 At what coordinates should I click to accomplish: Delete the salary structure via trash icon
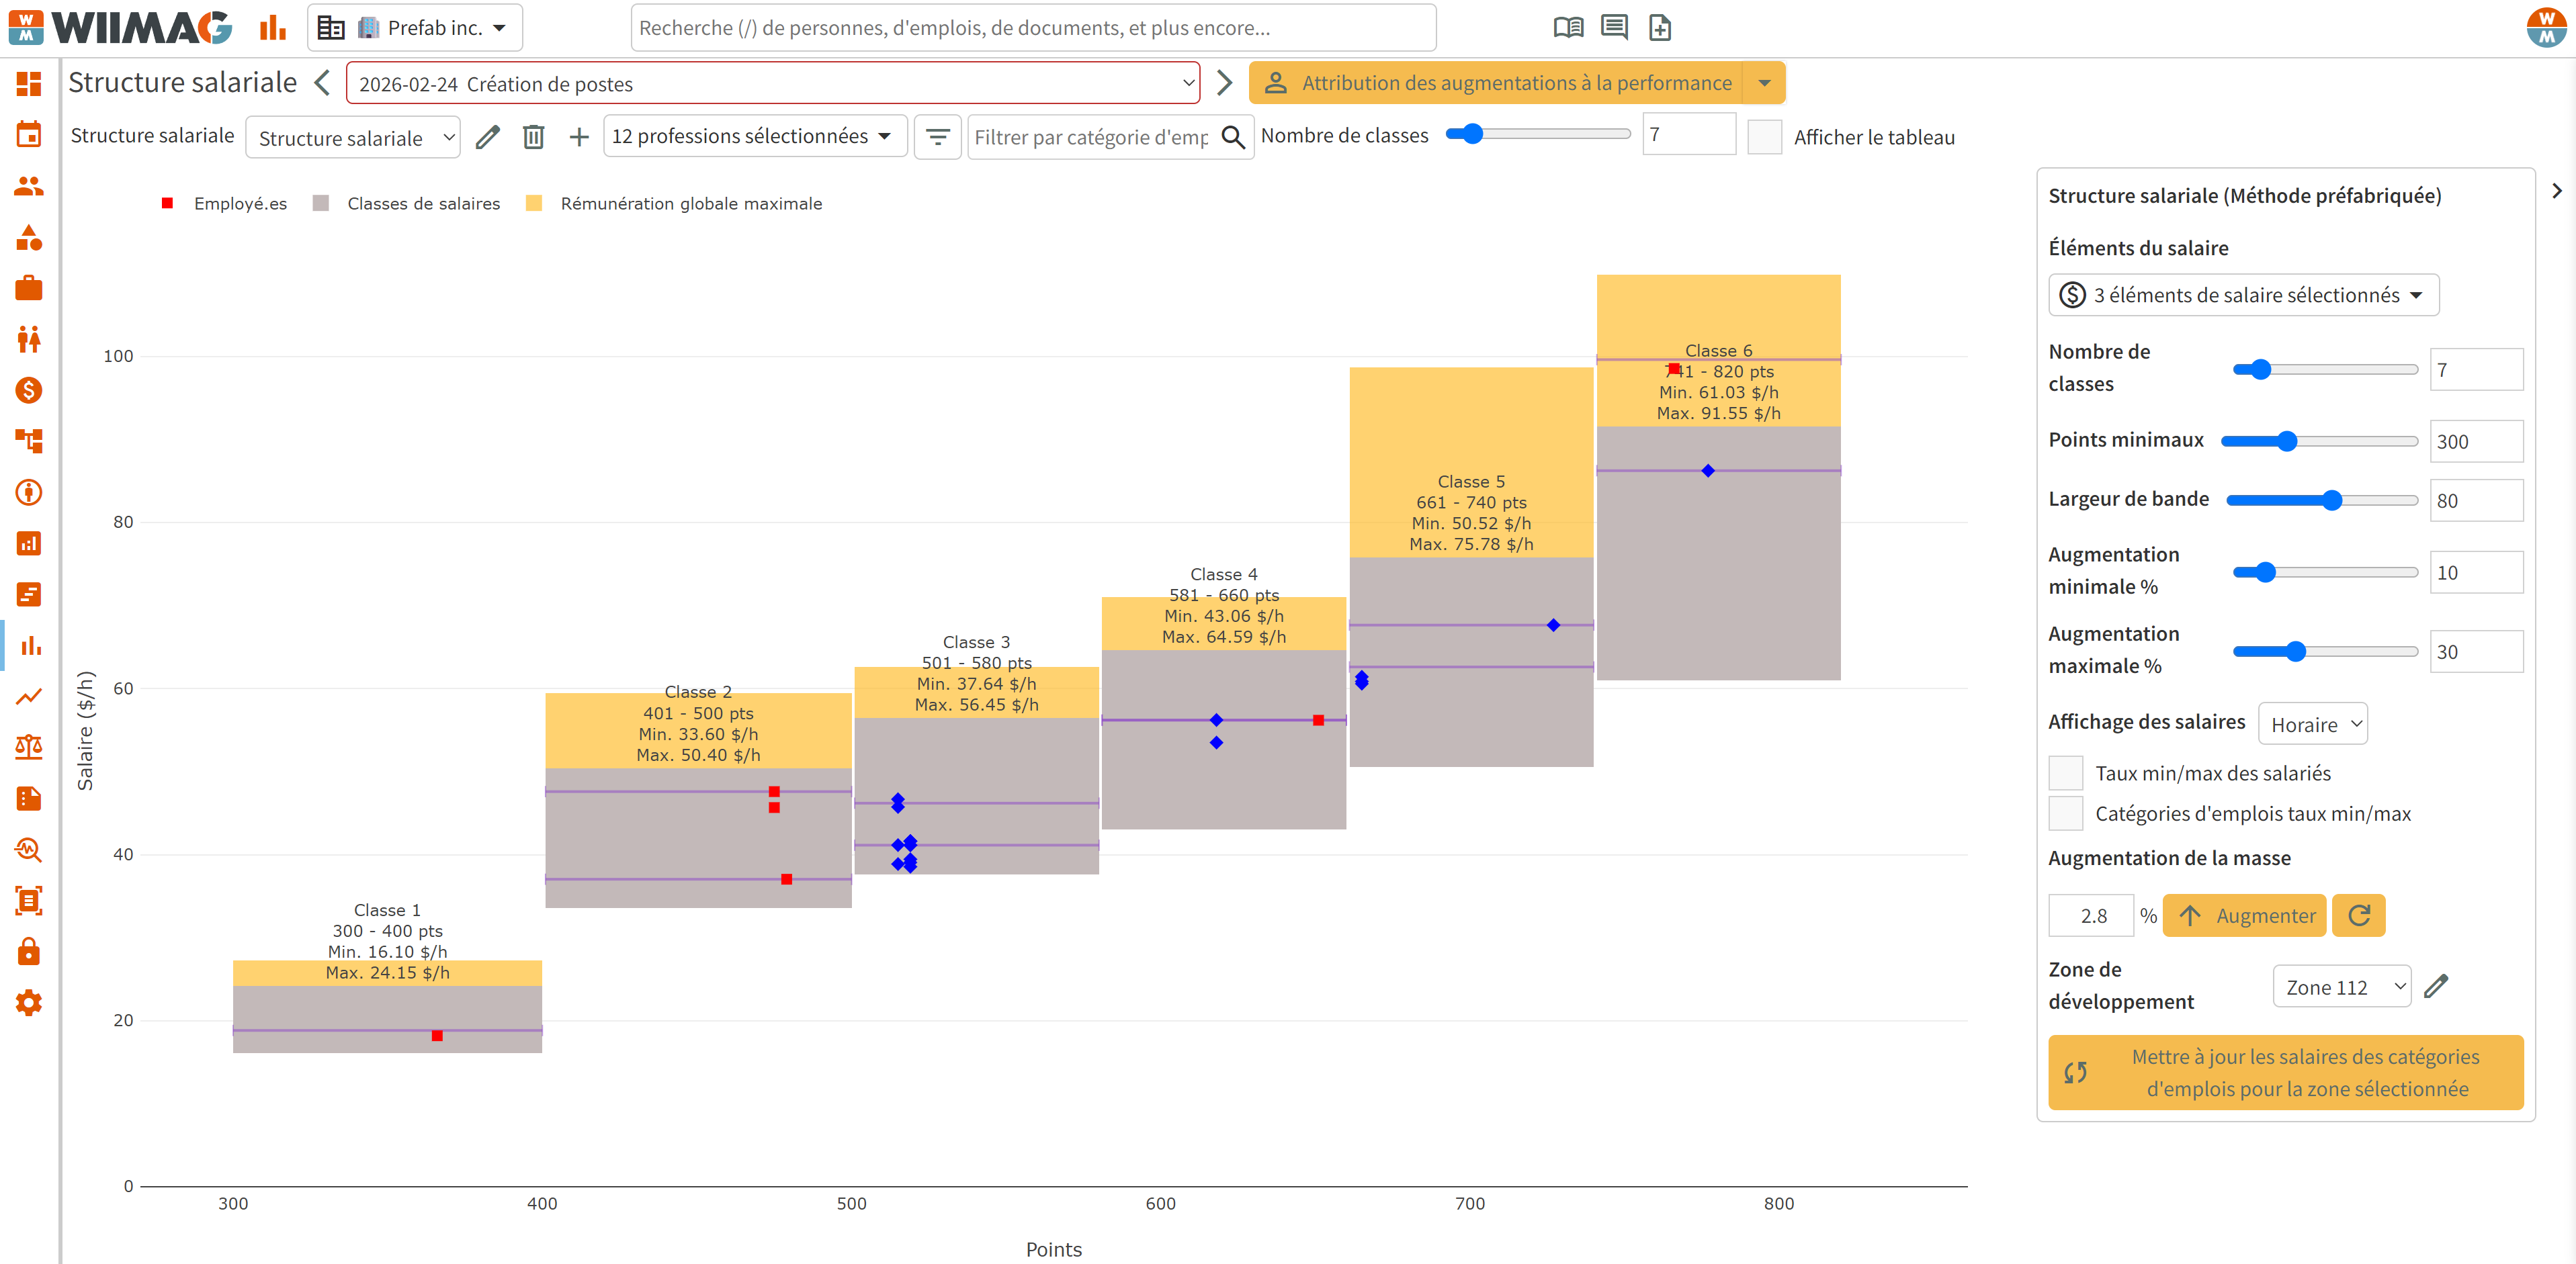click(x=533, y=137)
